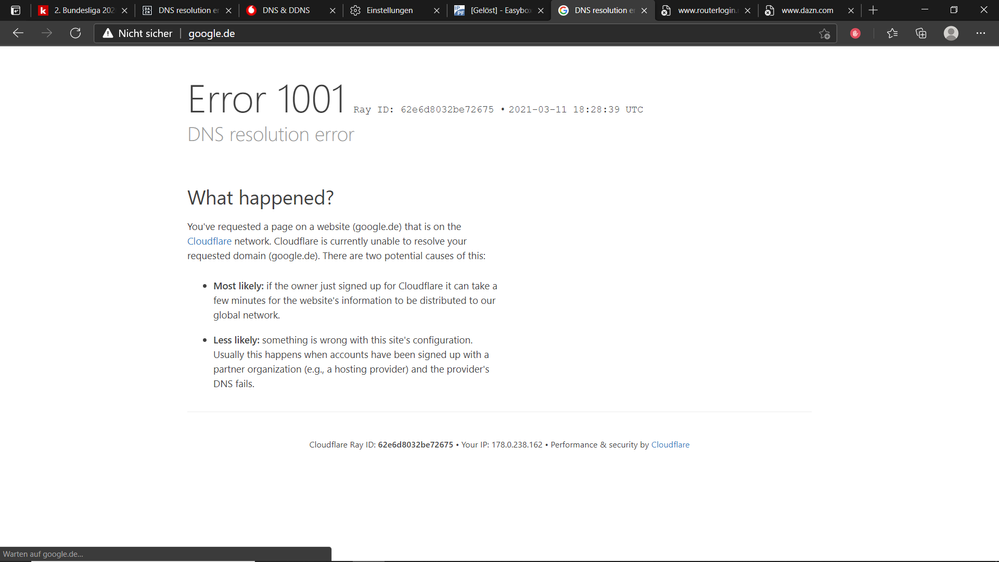
Task: Go back to the previous page
Action: 18,33
